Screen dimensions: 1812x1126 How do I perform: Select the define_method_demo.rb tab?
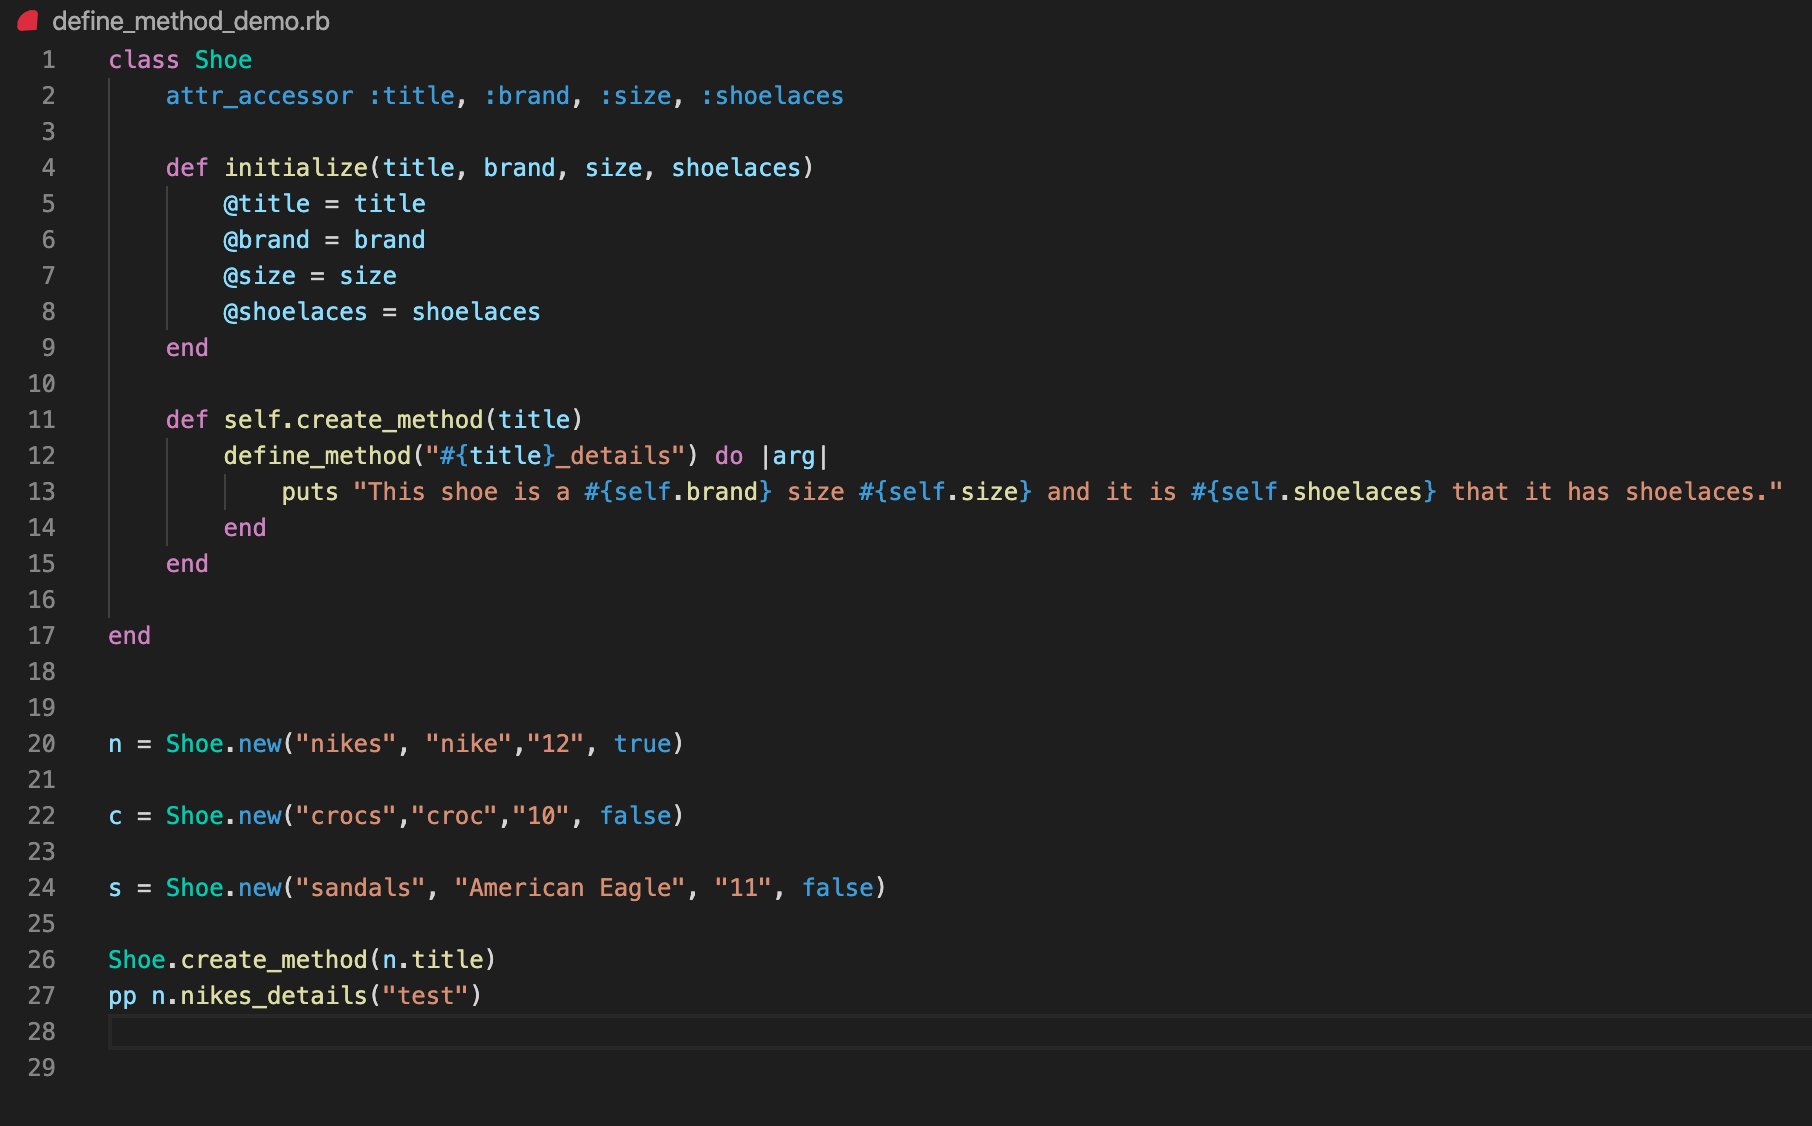coord(190,21)
